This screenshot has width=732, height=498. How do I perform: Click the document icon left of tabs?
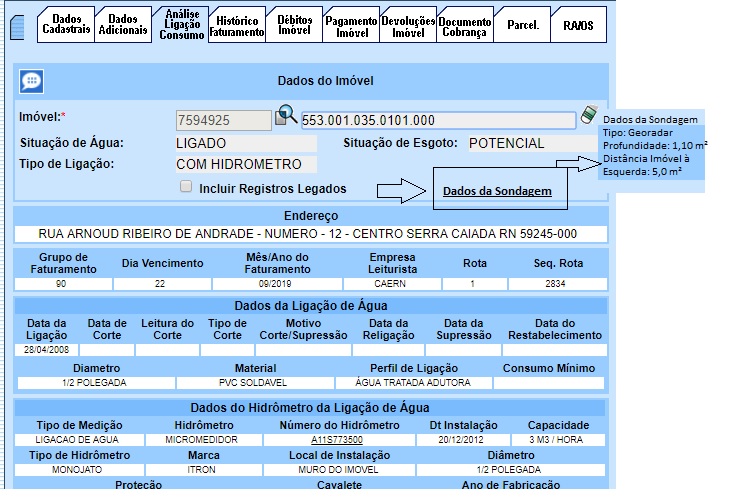point(17,28)
